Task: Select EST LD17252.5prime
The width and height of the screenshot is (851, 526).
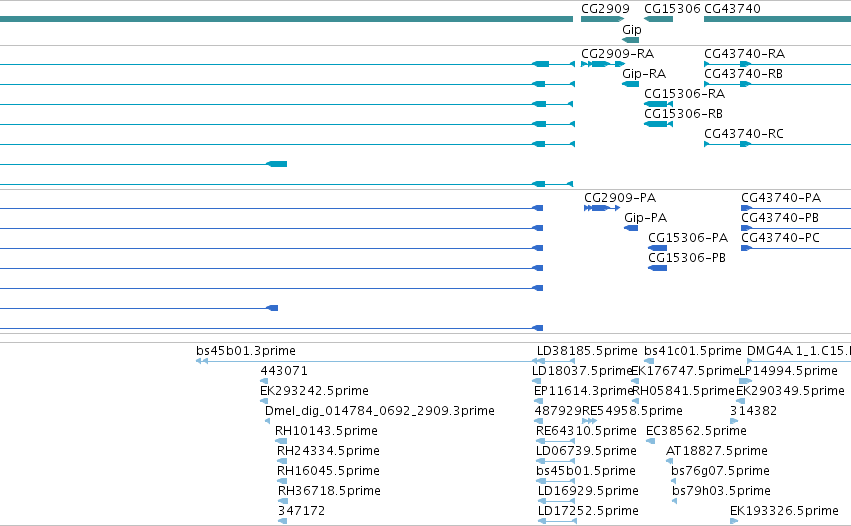Action: [588, 512]
